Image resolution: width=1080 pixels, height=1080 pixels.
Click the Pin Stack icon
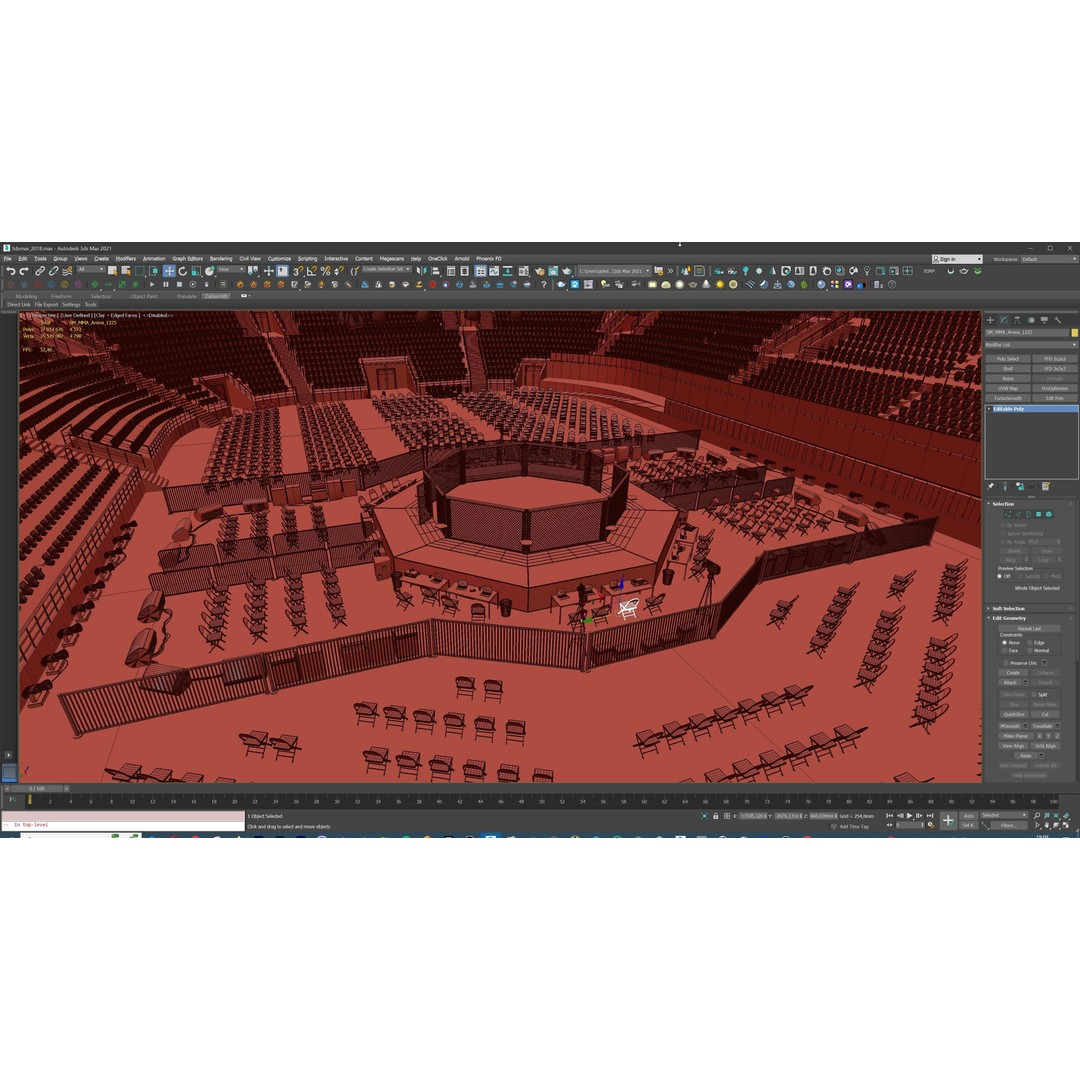pos(991,486)
